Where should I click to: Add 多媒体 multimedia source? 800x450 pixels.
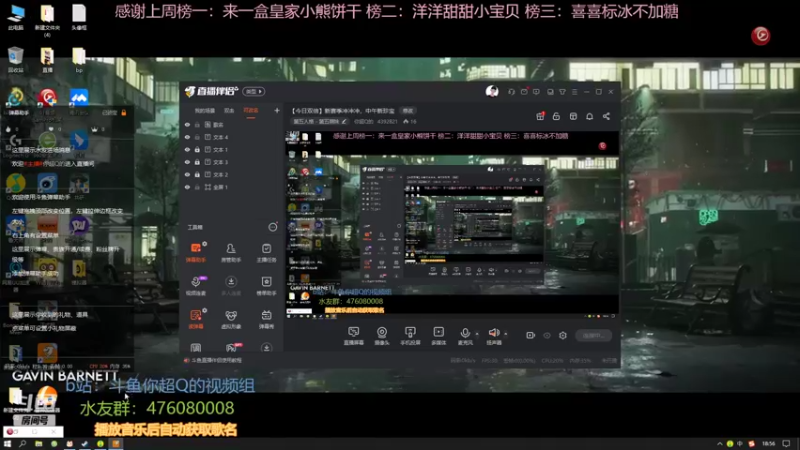pyautogui.click(x=438, y=336)
